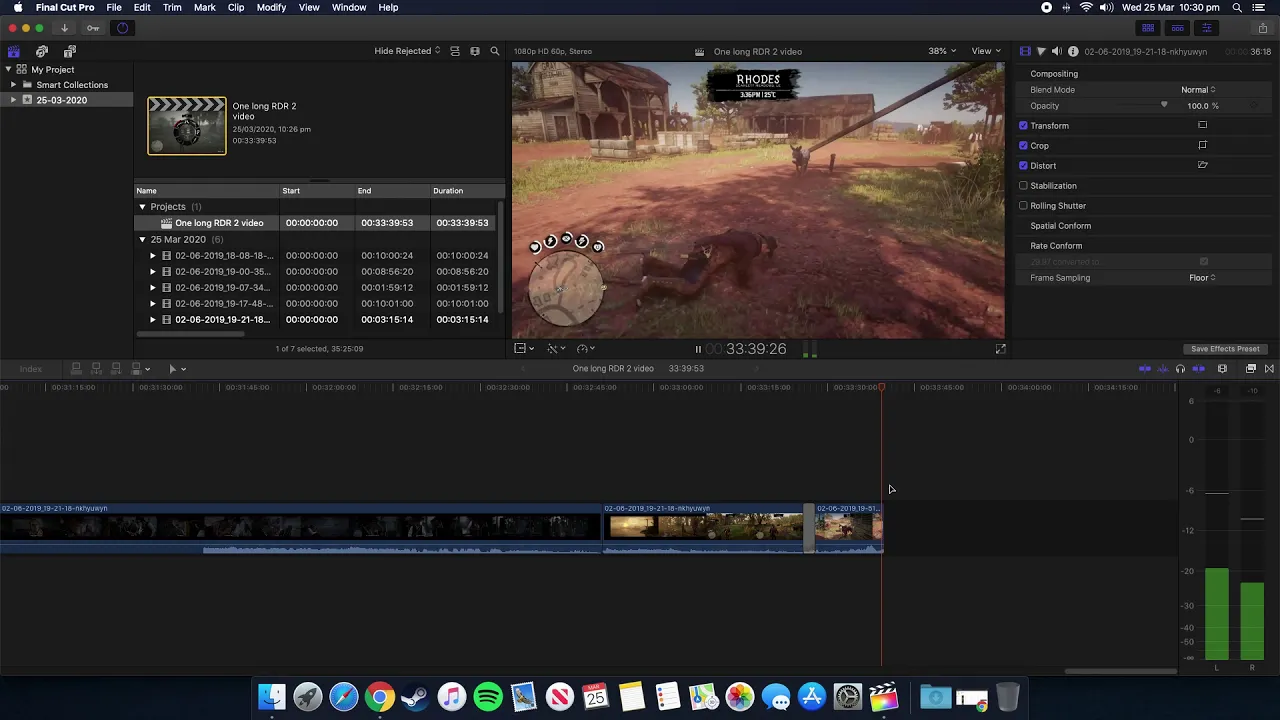Show or hide the Timeline
Image resolution: width=1280 pixels, height=720 pixels.
tap(1178, 28)
